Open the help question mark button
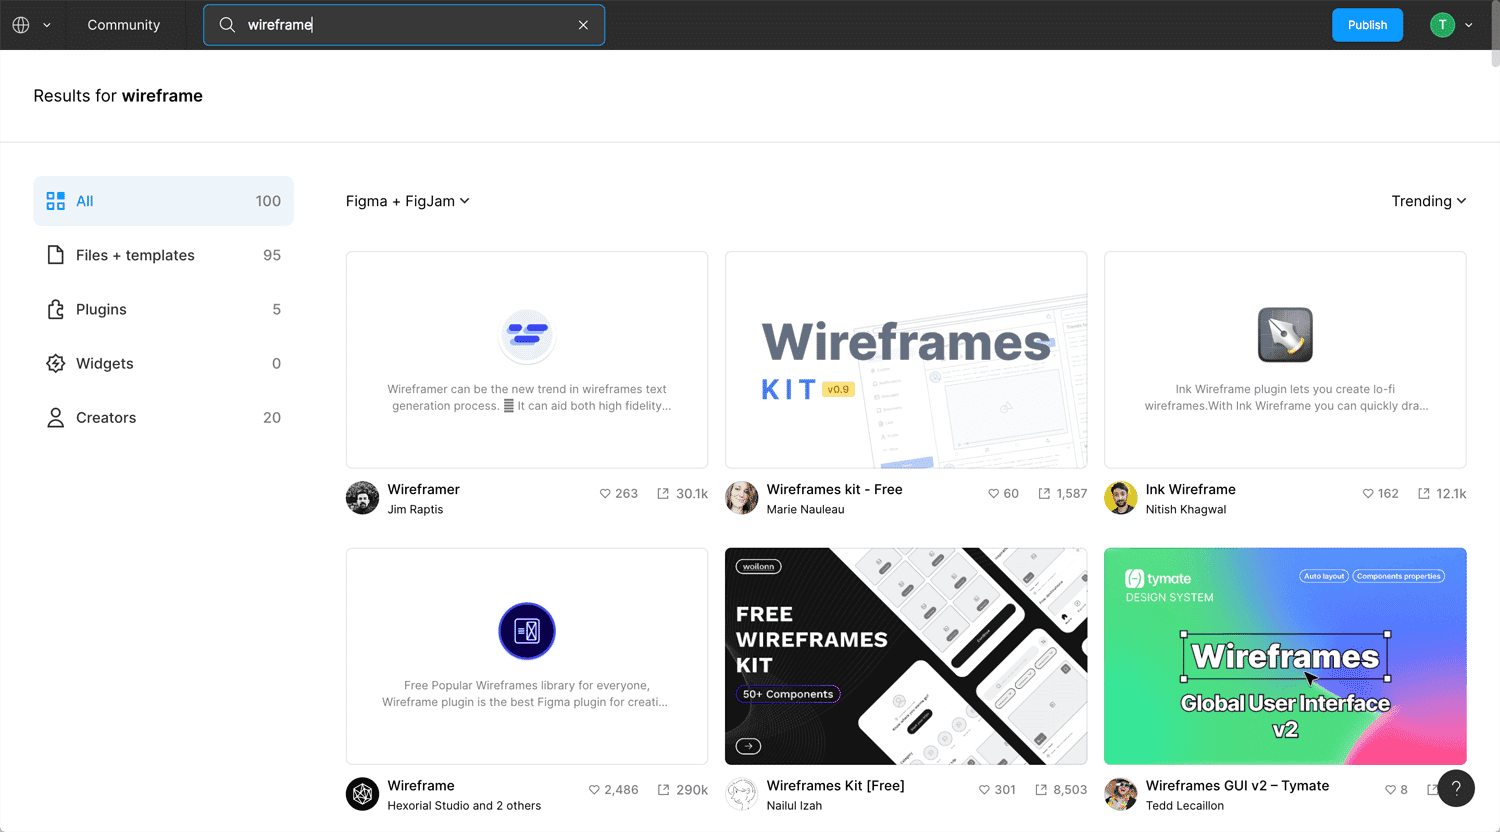The width and height of the screenshot is (1500, 832). click(x=1456, y=788)
